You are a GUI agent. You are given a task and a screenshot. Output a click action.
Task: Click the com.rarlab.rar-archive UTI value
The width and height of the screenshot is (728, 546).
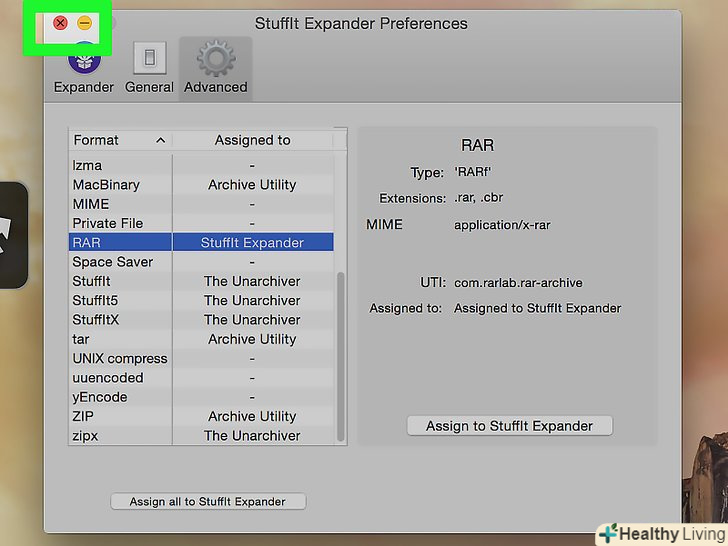click(518, 283)
